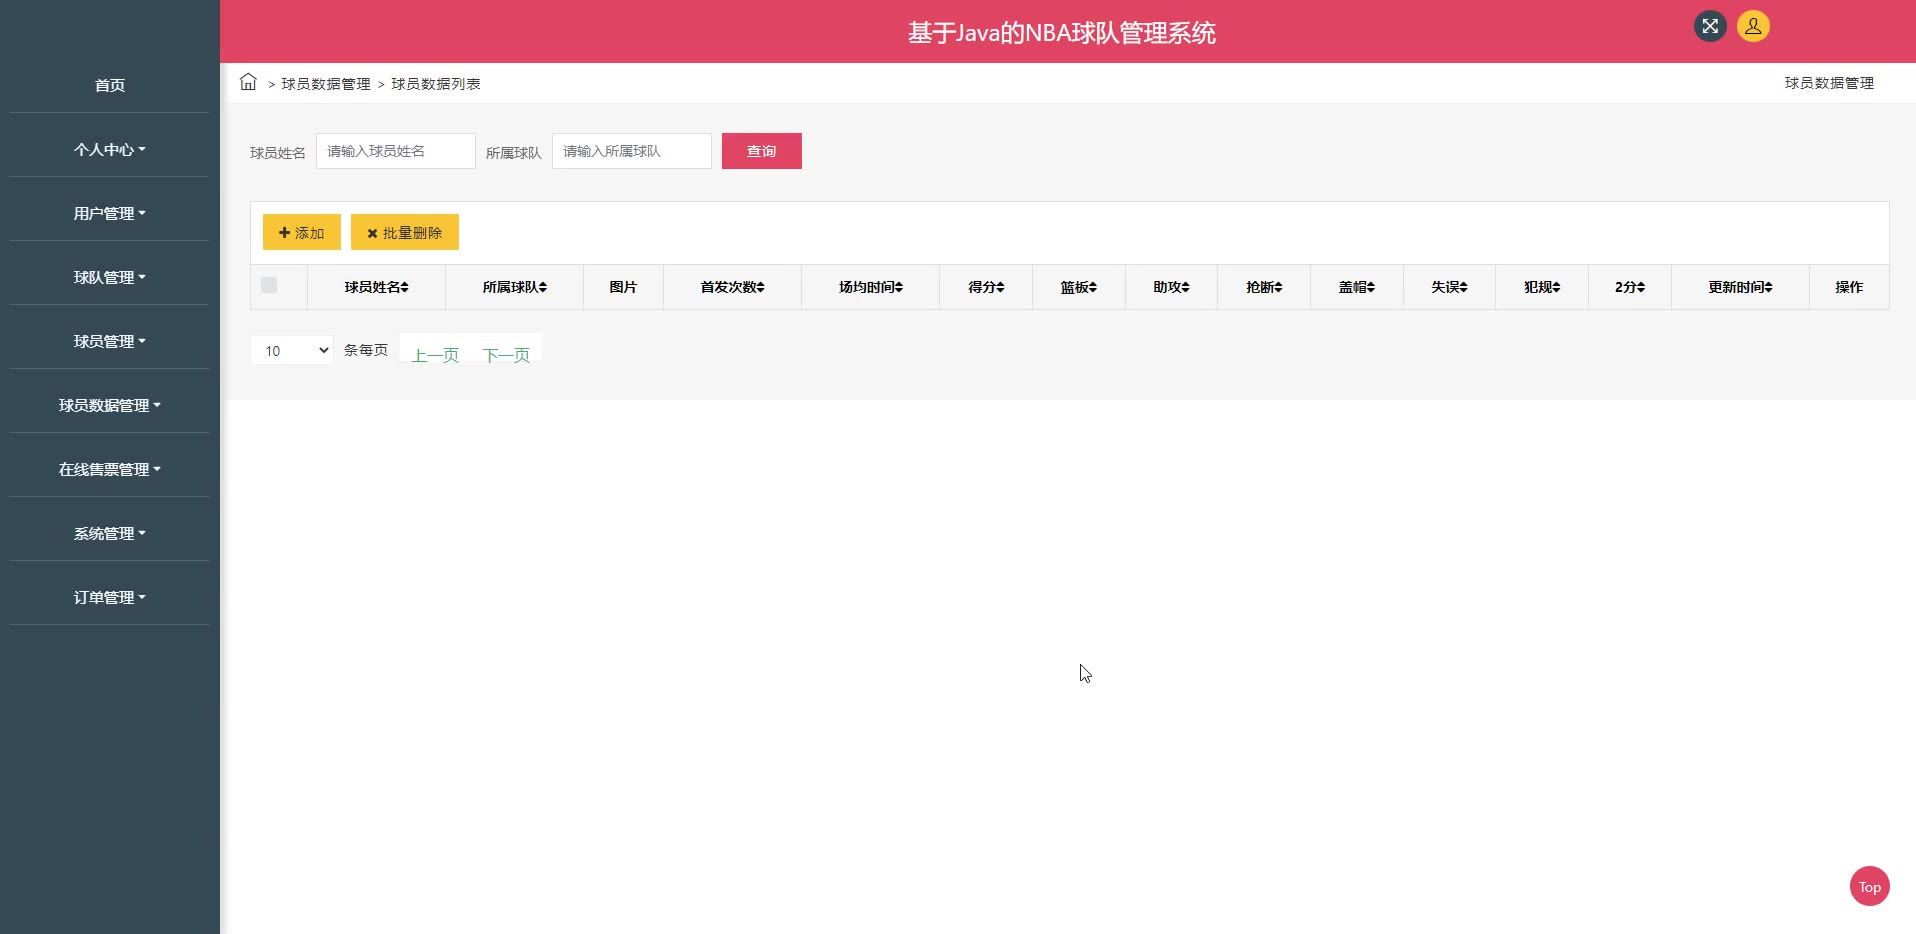
Task: Click the 球员数据管理 label at top right
Action: pos(1830,83)
